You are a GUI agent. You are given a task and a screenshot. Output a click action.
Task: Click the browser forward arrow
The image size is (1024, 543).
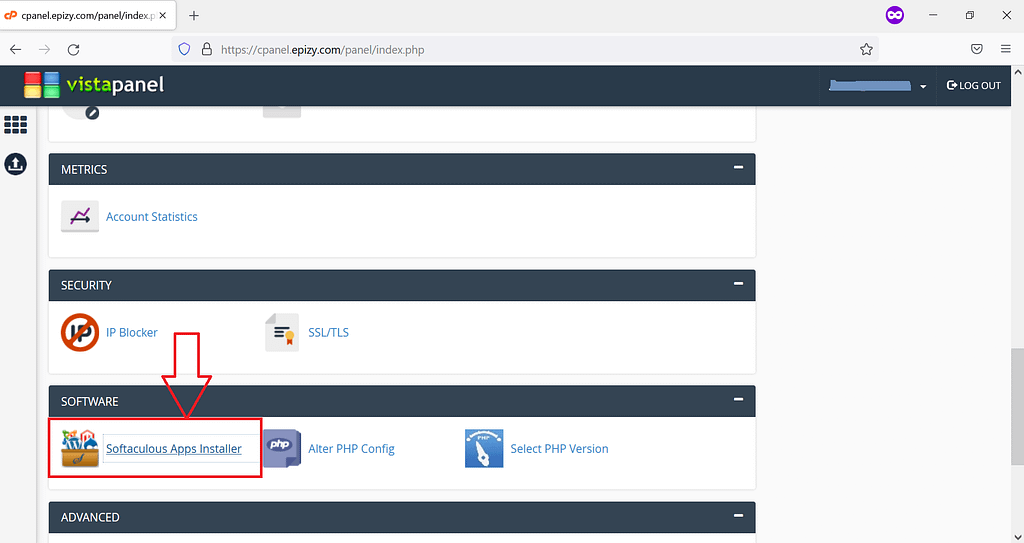click(x=44, y=50)
